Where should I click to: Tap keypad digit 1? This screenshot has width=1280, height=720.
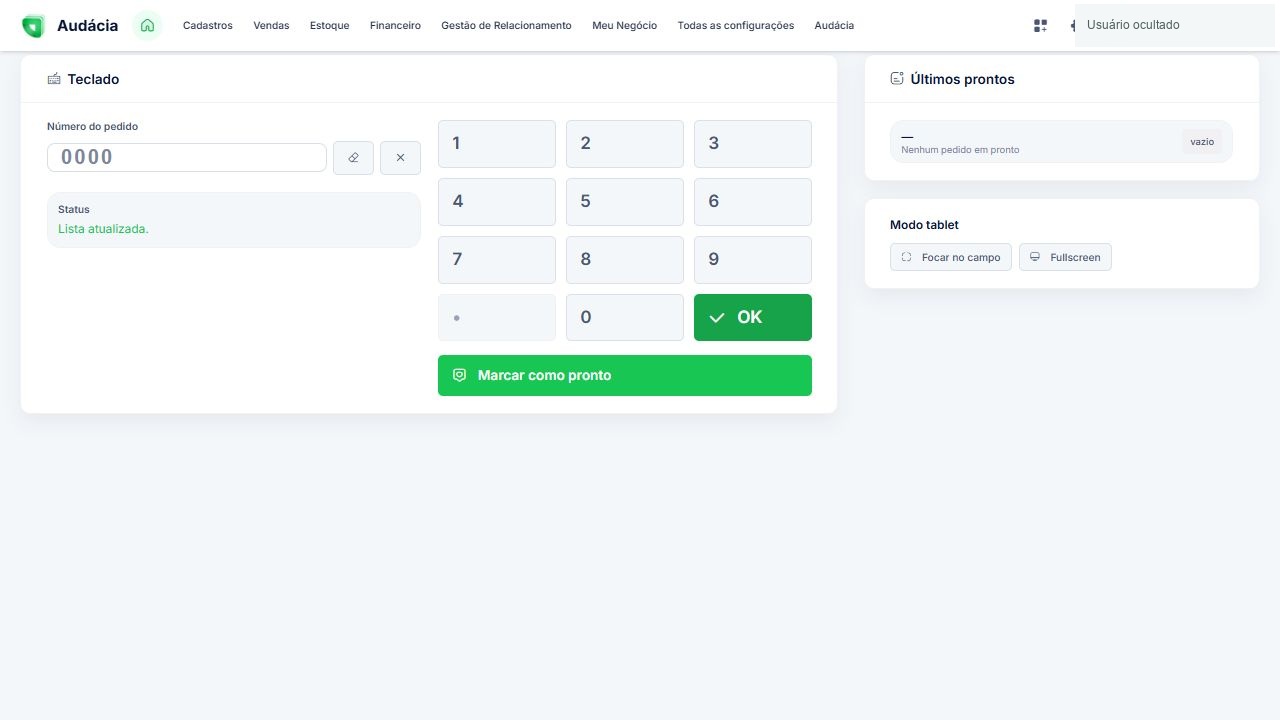[x=497, y=144]
